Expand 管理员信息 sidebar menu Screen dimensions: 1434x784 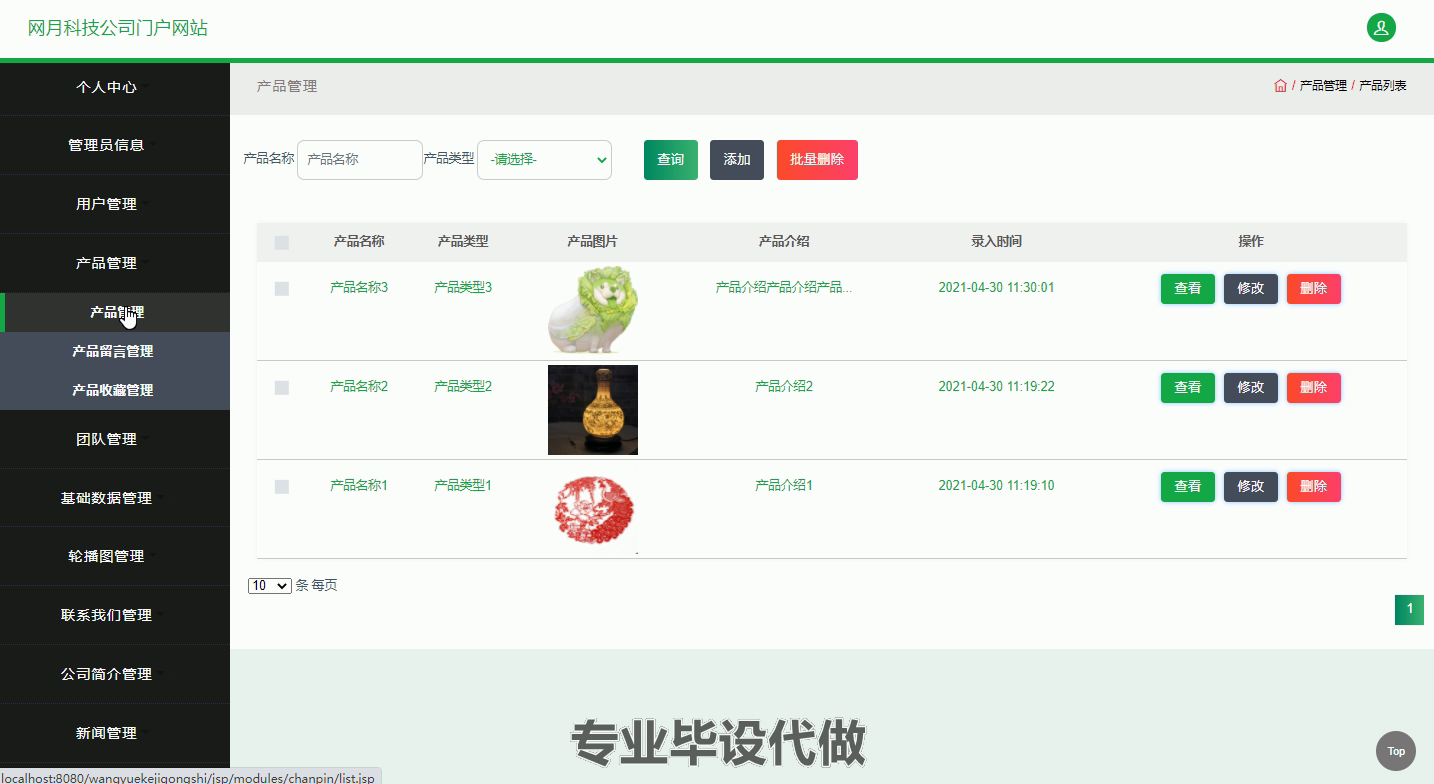114,145
